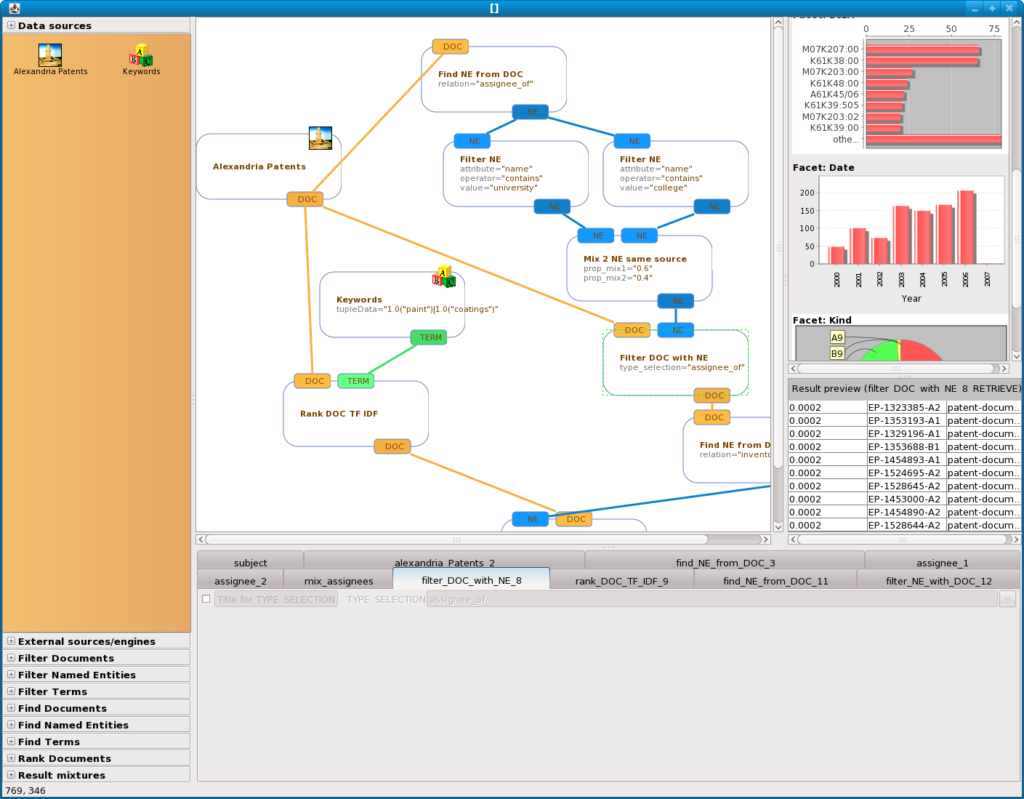
Task: Click NE input port of university Filter NE
Action: point(472,141)
